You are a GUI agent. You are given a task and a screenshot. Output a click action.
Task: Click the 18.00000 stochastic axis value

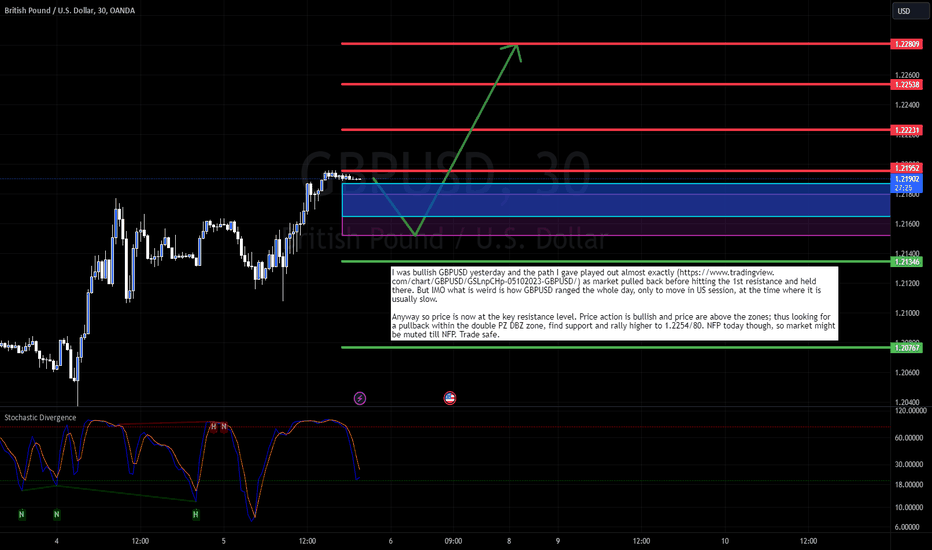pyautogui.click(x=909, y=485)
